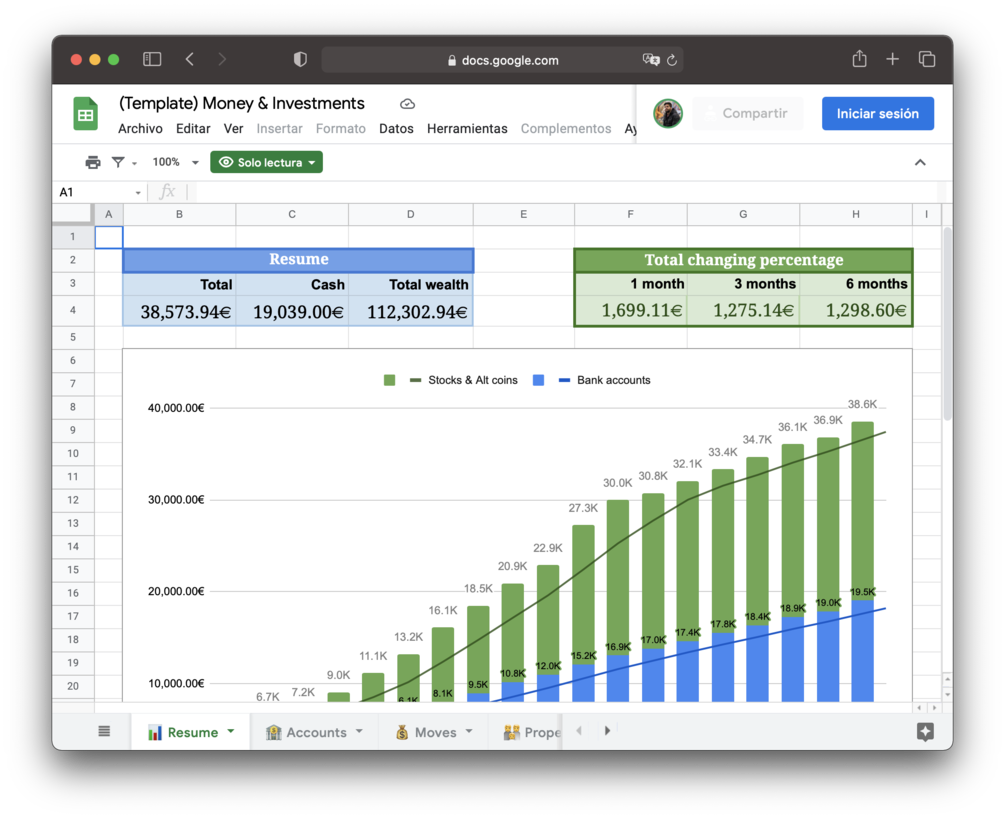Open the Datos menu

click(396, 128)
